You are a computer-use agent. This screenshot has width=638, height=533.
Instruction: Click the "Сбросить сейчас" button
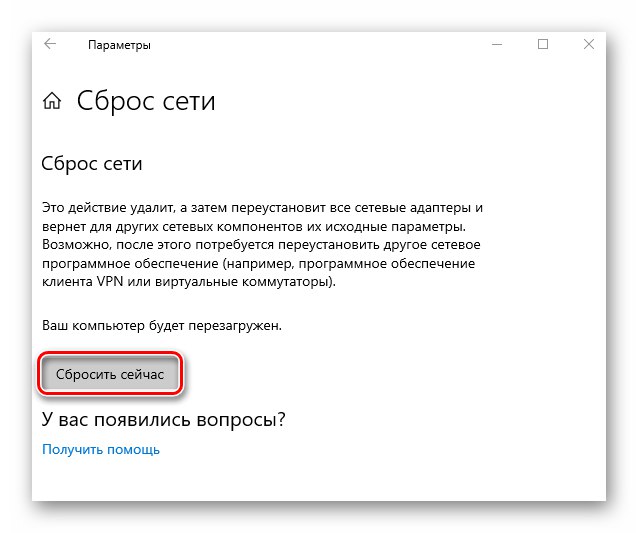tap(110, 374)
